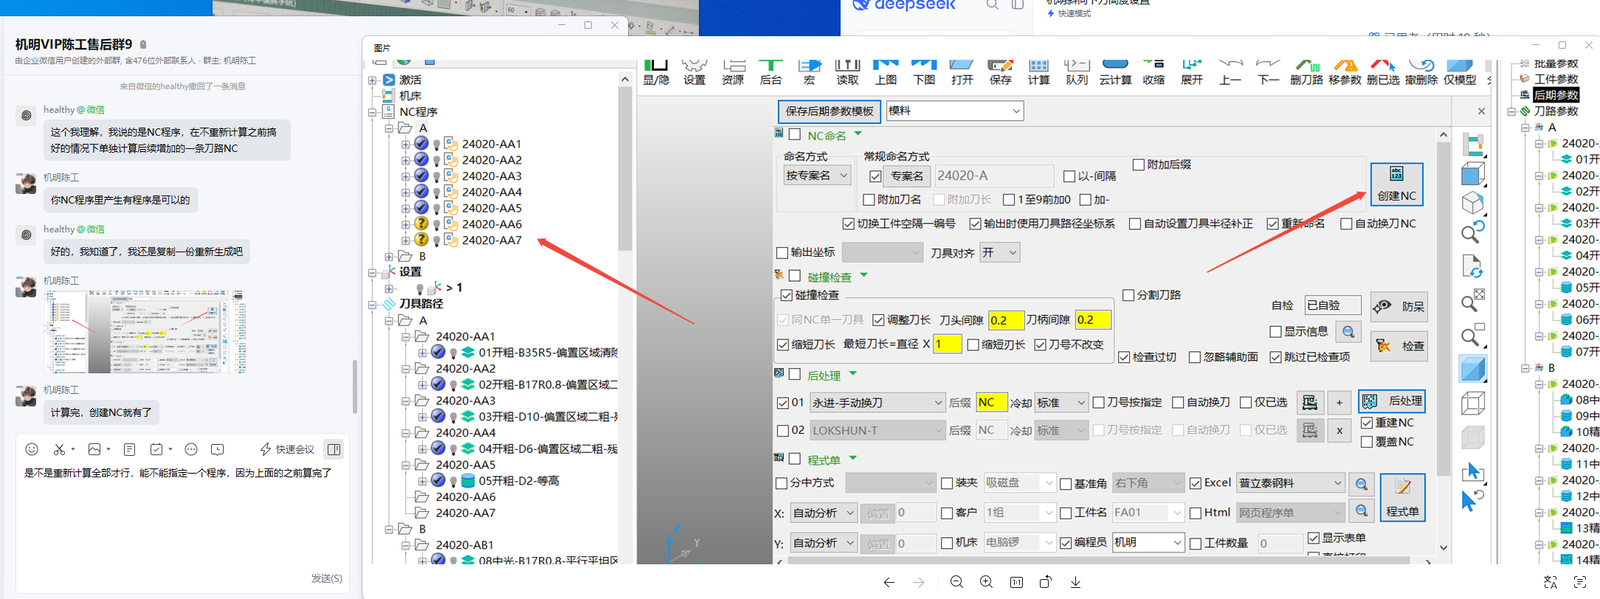Viewport: 1600px width, 599px height.
Task: Toggle the 附加刀名 checkbox
Action: tap(869, 200)
